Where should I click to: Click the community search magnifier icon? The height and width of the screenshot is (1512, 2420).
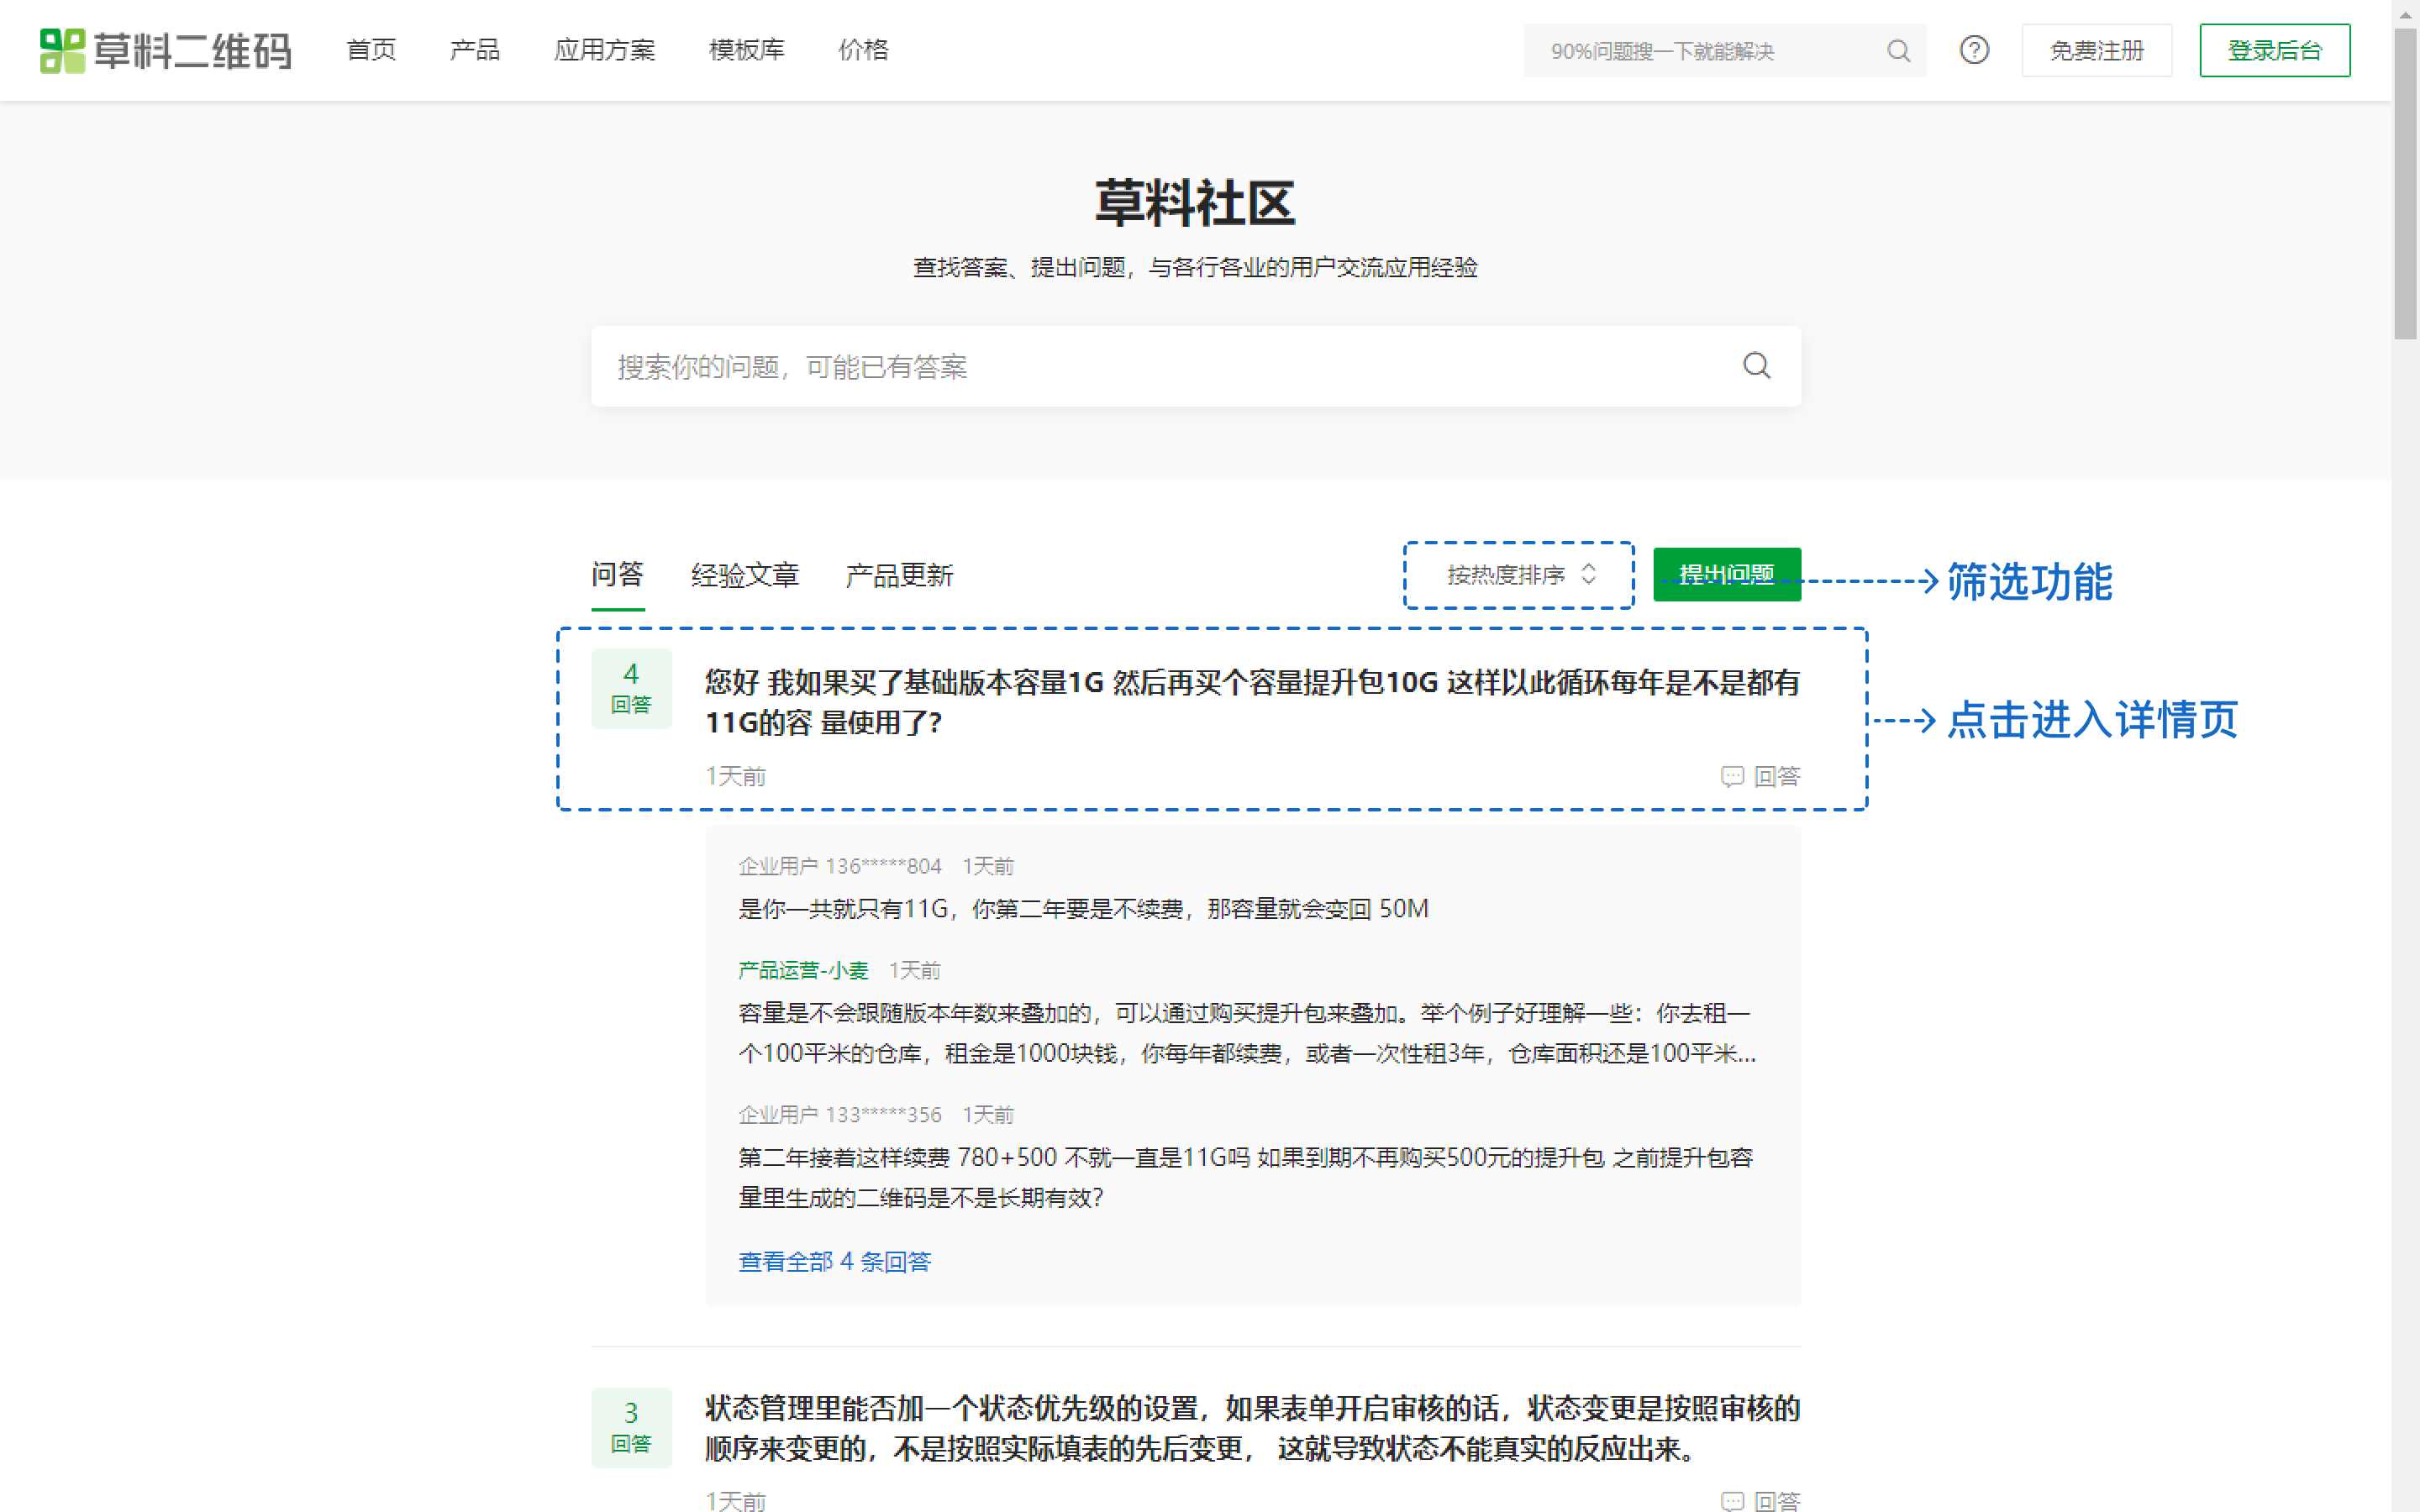coord(1756,366)
